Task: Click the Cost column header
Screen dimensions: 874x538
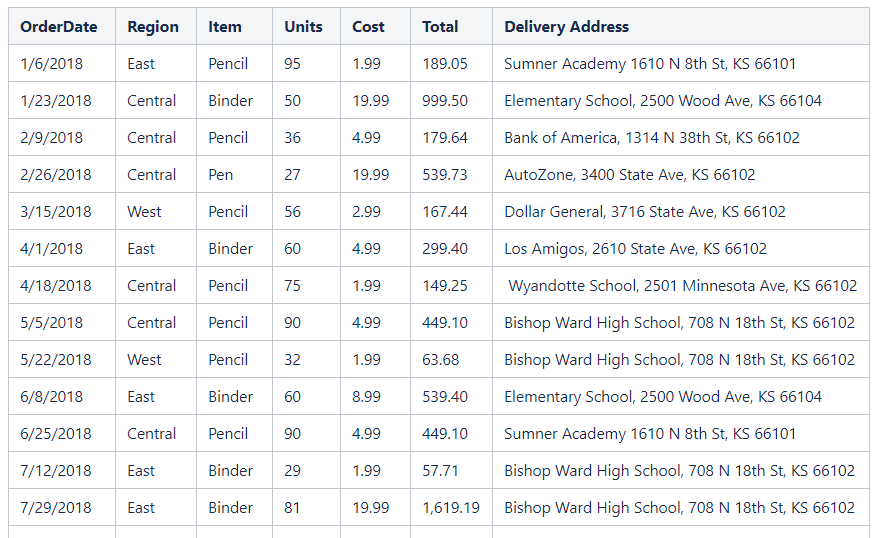Action: click(368, 27)
